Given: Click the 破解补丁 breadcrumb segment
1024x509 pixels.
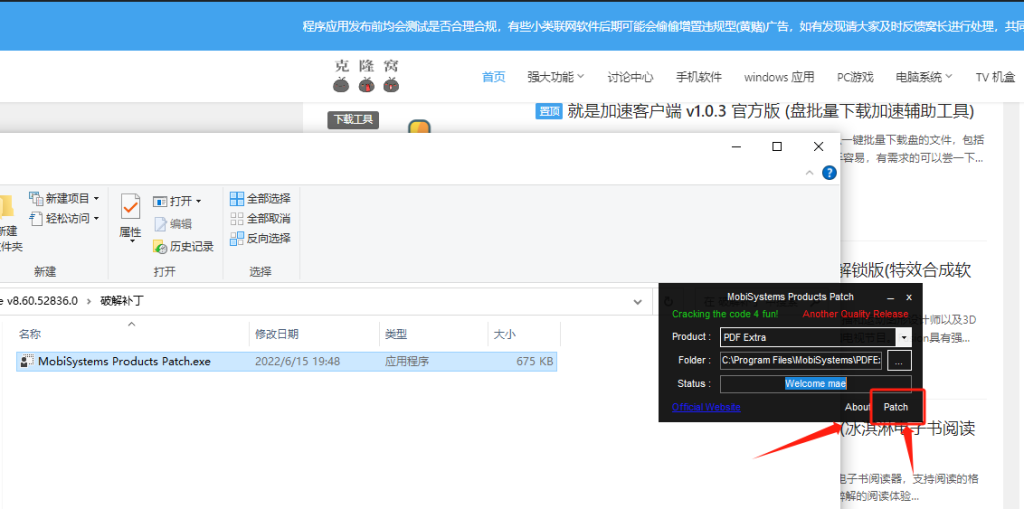Looking at the screenshot, I should (121, 301).
